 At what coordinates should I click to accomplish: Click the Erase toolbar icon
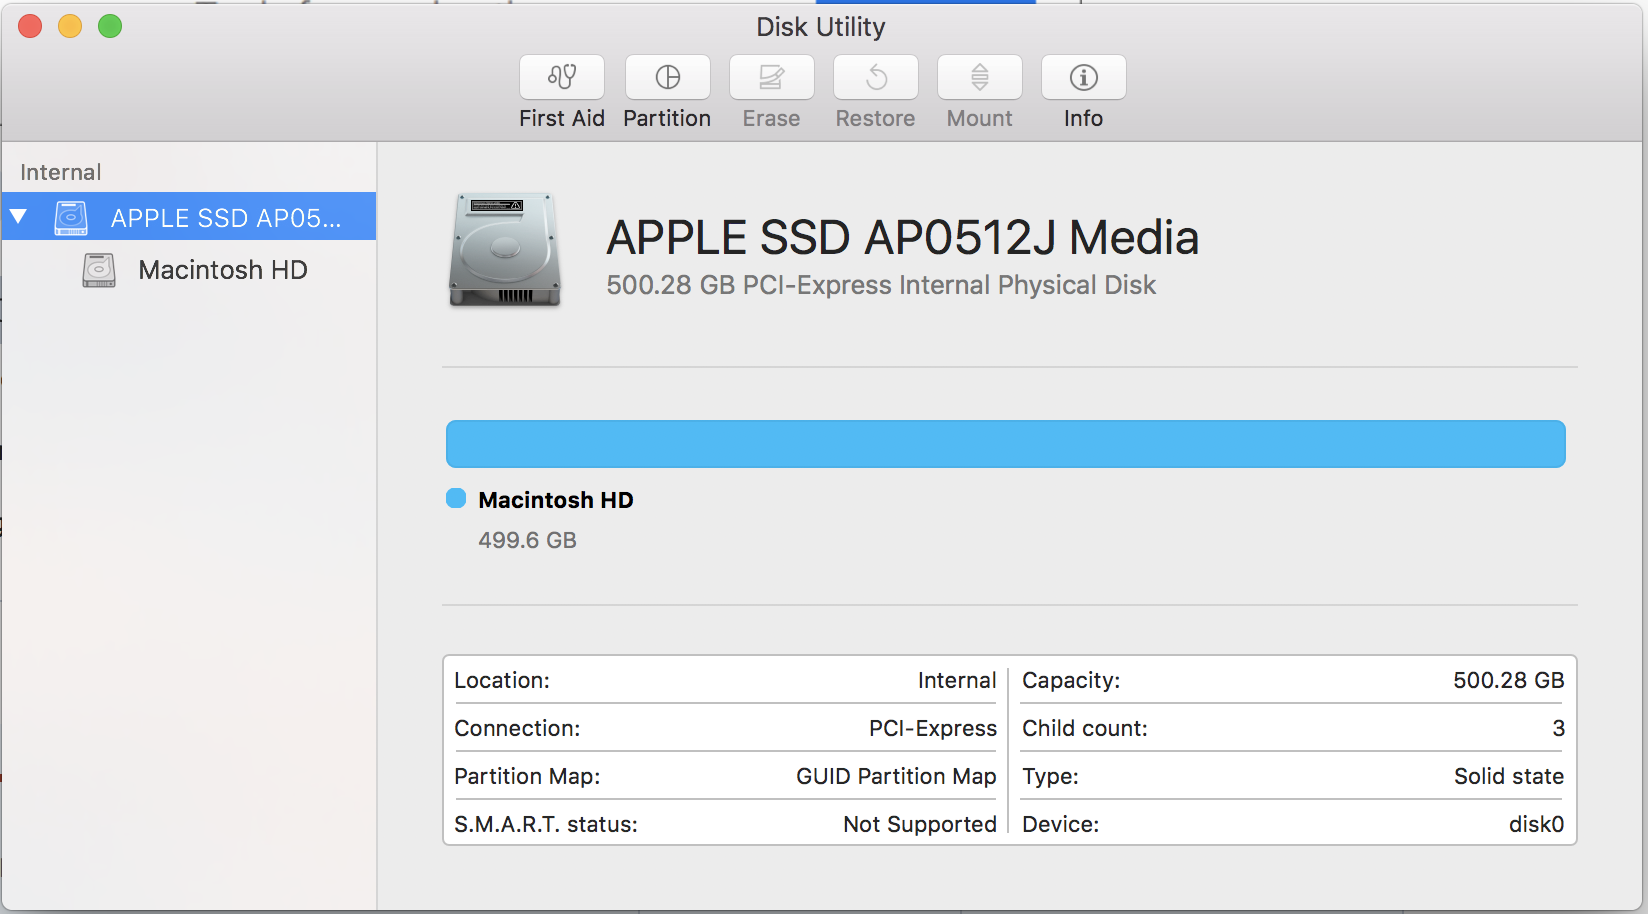[771, 78]
